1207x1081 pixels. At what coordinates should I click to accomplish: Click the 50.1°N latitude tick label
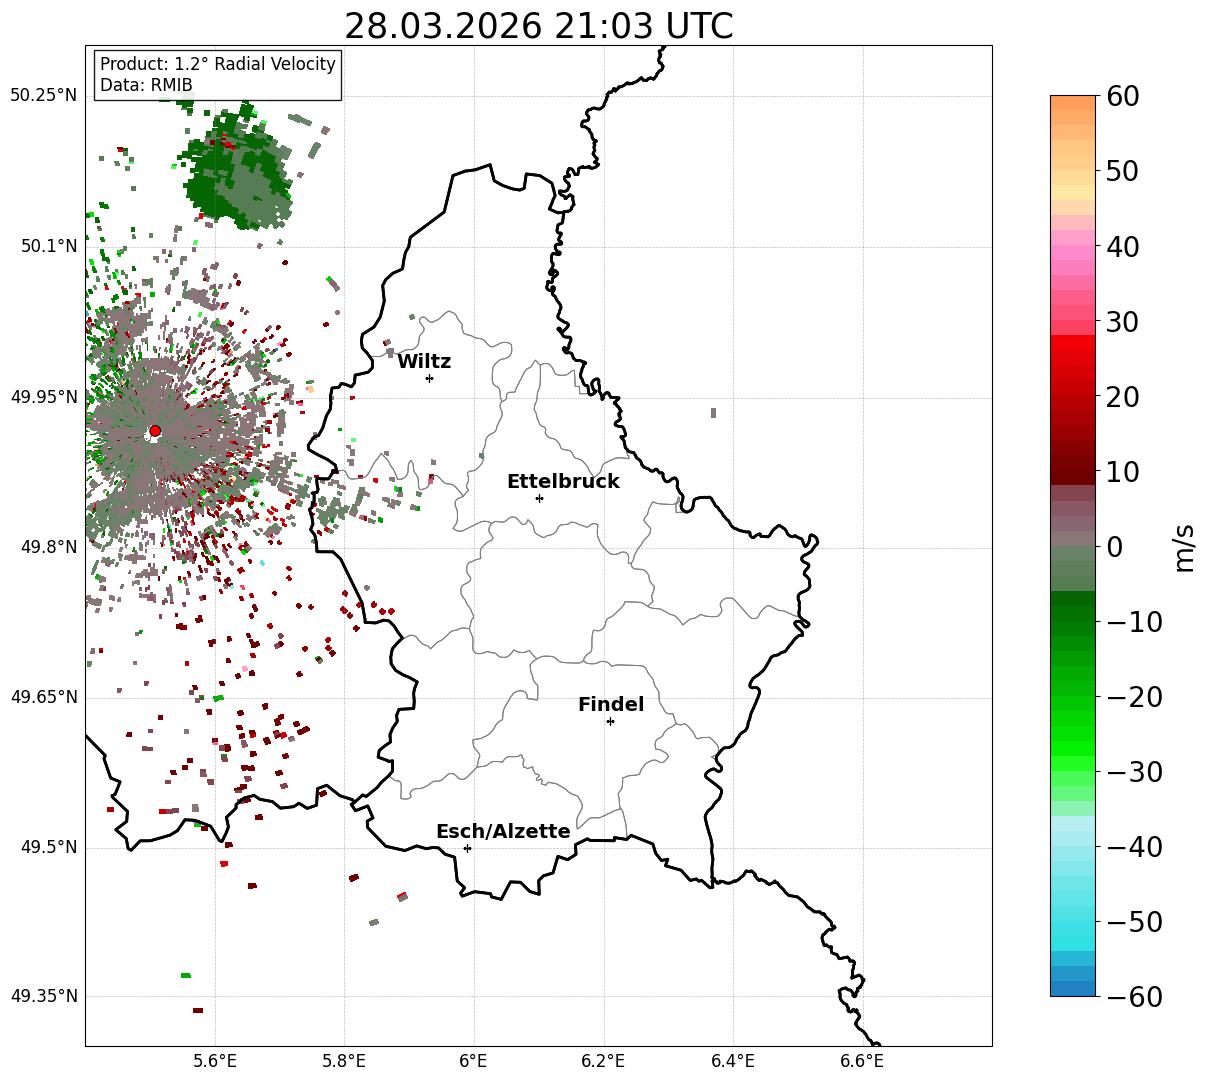48,246
